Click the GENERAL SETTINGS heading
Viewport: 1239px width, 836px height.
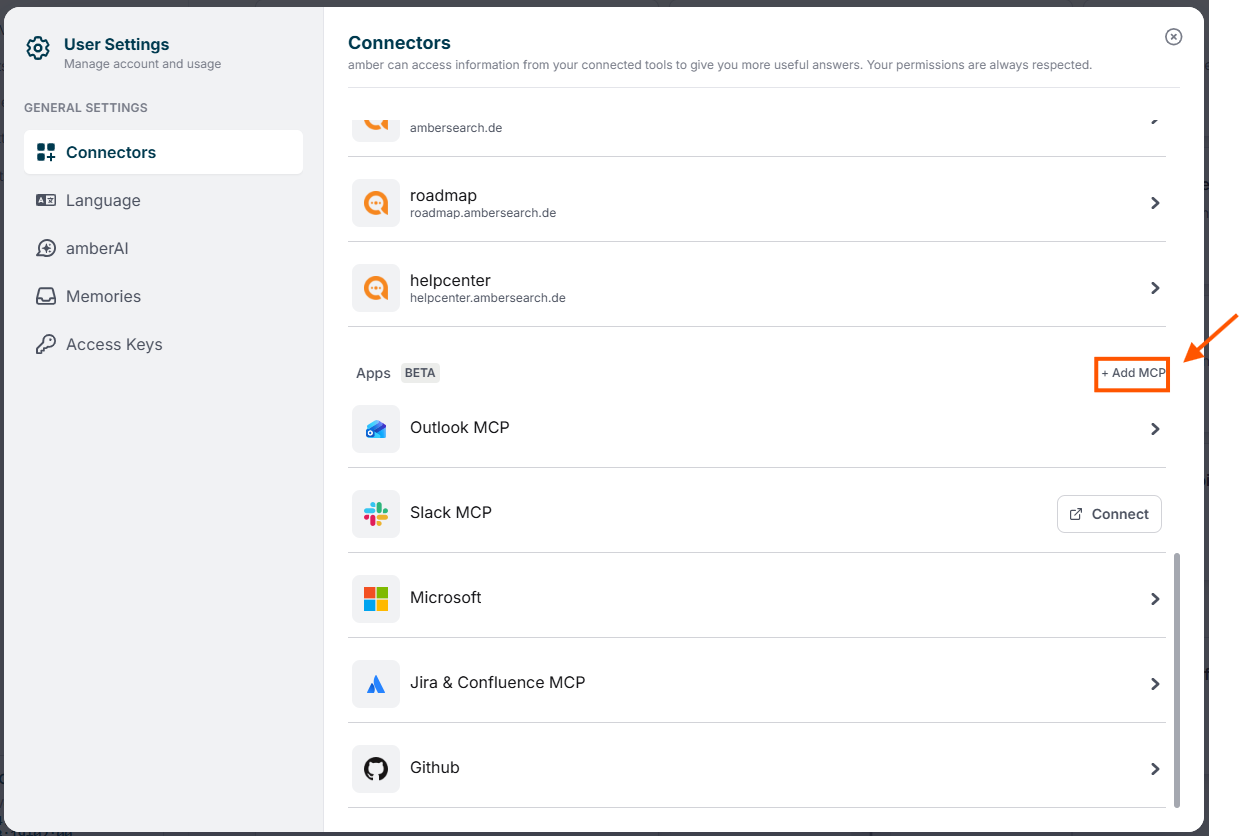(86, 107)
